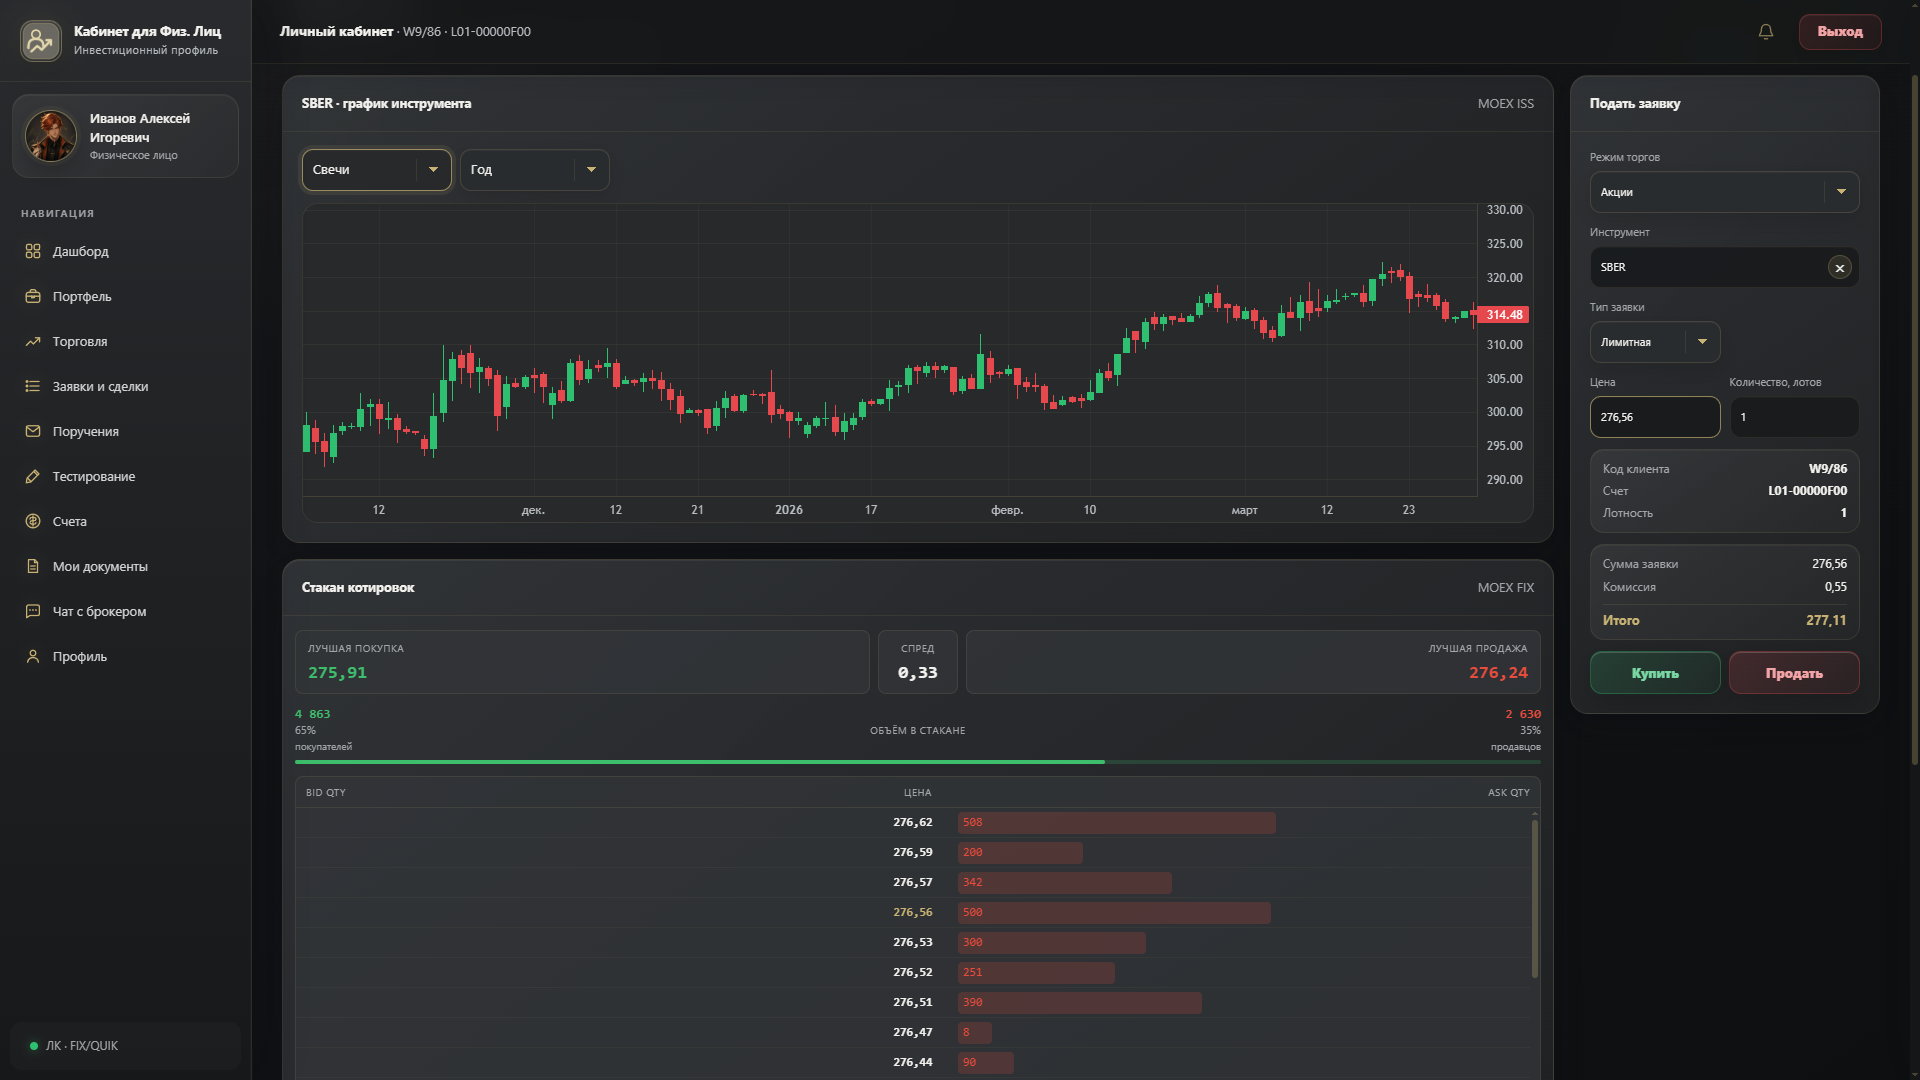Click the best sell price 276,24

[x=1498, y=673]
